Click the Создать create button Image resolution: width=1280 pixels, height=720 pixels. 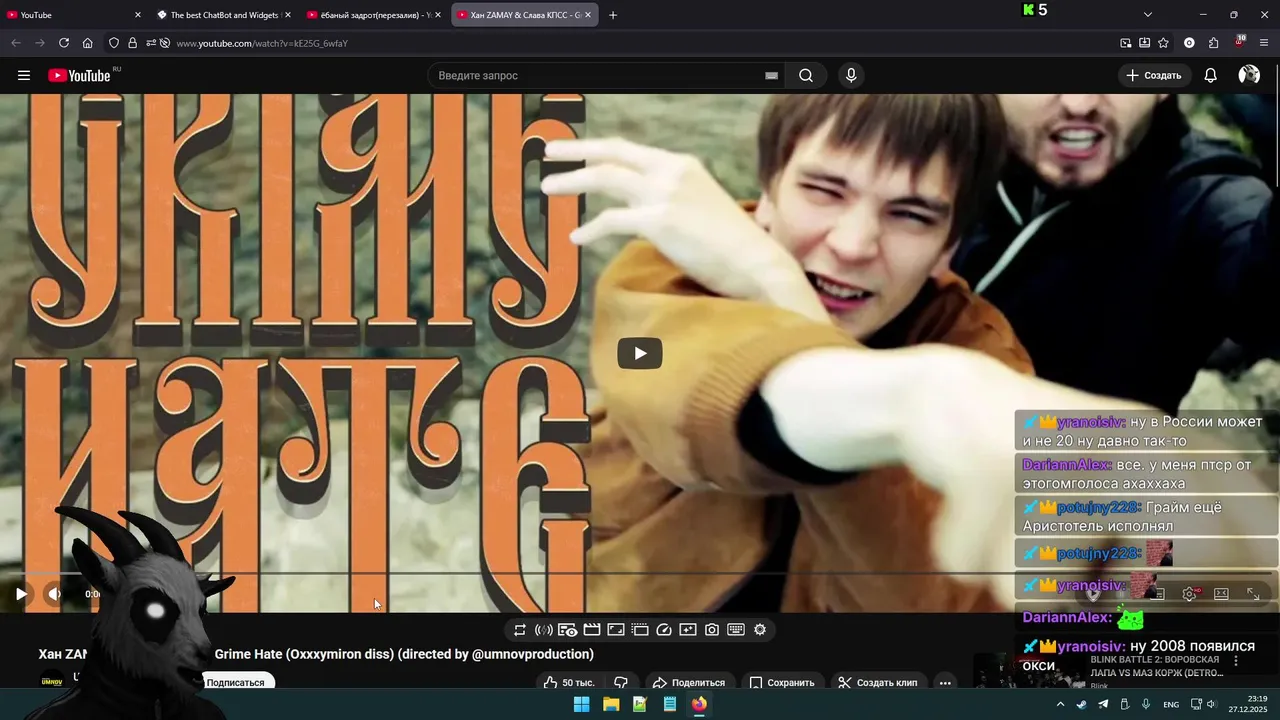point(1154,75)
